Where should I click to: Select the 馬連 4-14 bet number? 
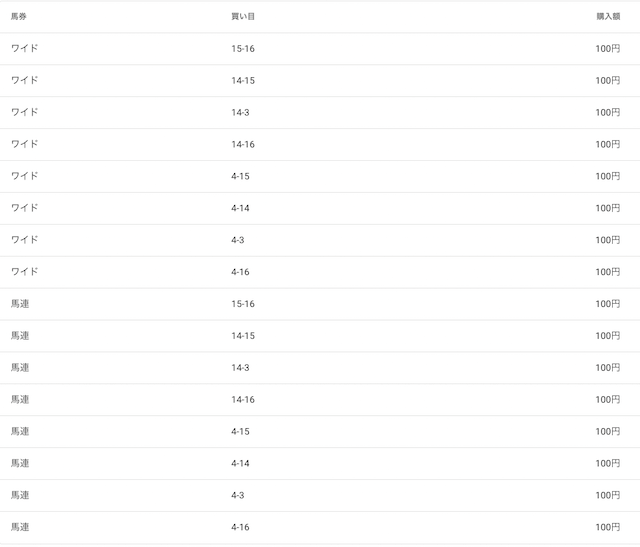click(x=240, y=463)
